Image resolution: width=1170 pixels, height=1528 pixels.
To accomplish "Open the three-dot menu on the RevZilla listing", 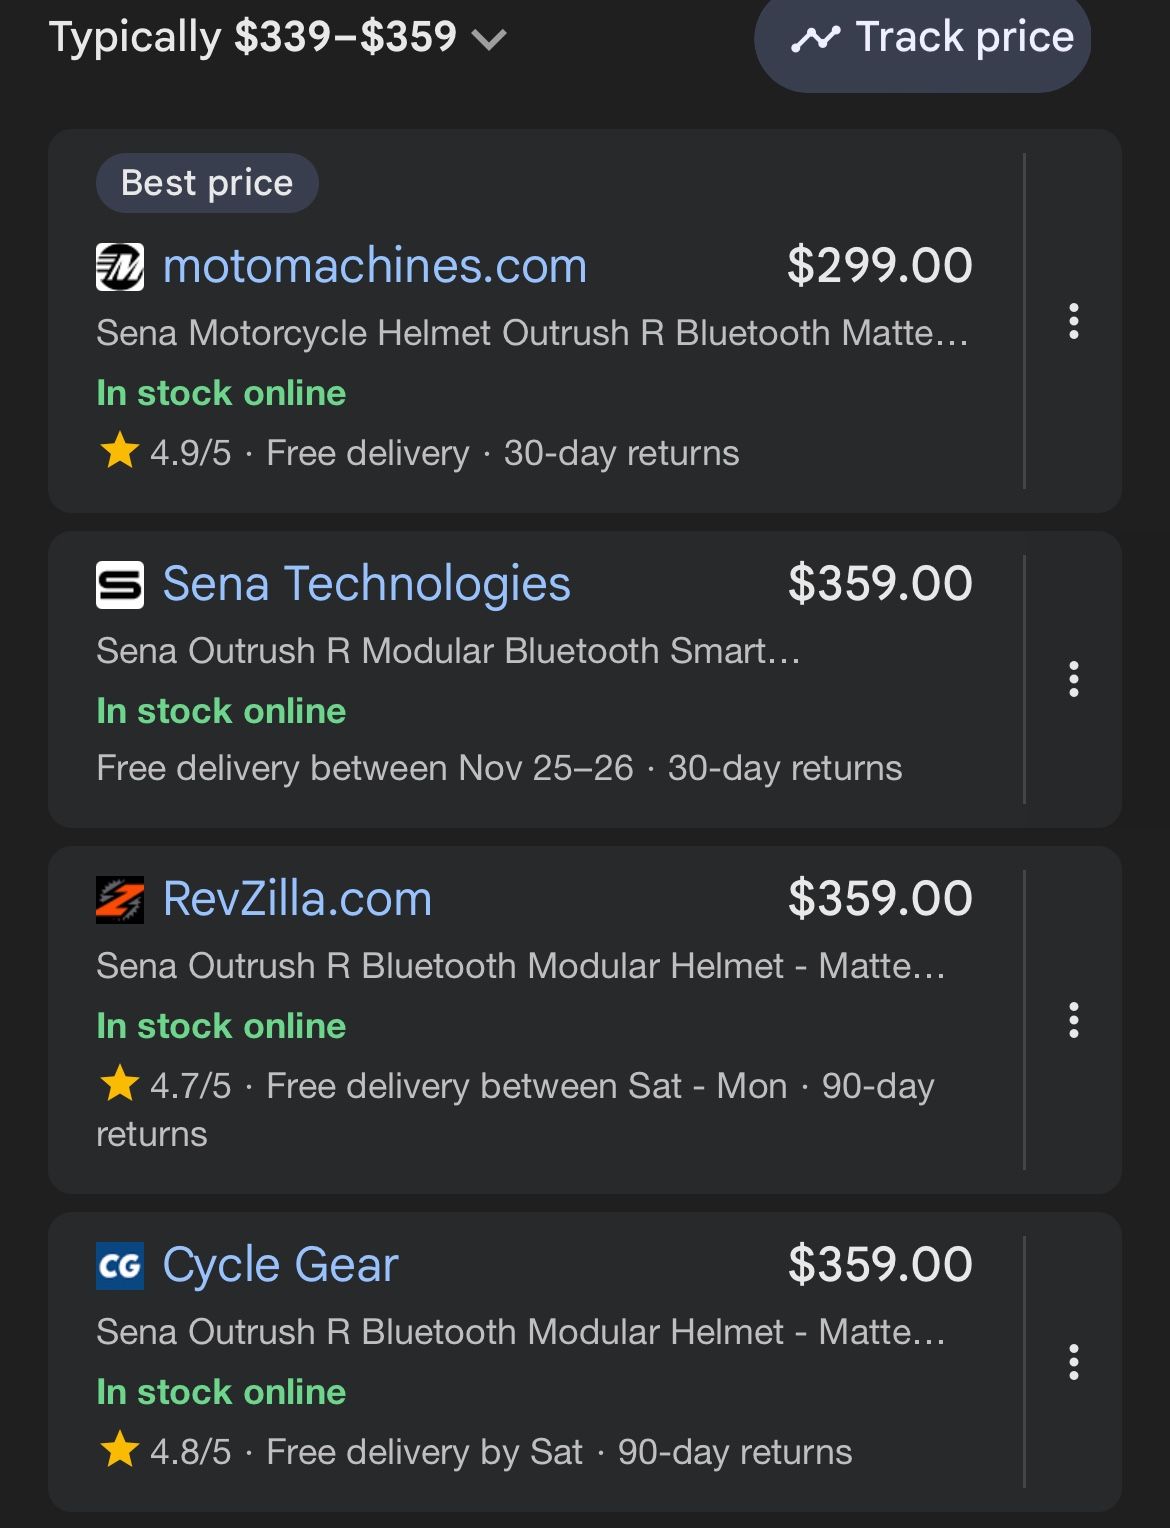I will pyautogui.click(x=1075, y=1022).
